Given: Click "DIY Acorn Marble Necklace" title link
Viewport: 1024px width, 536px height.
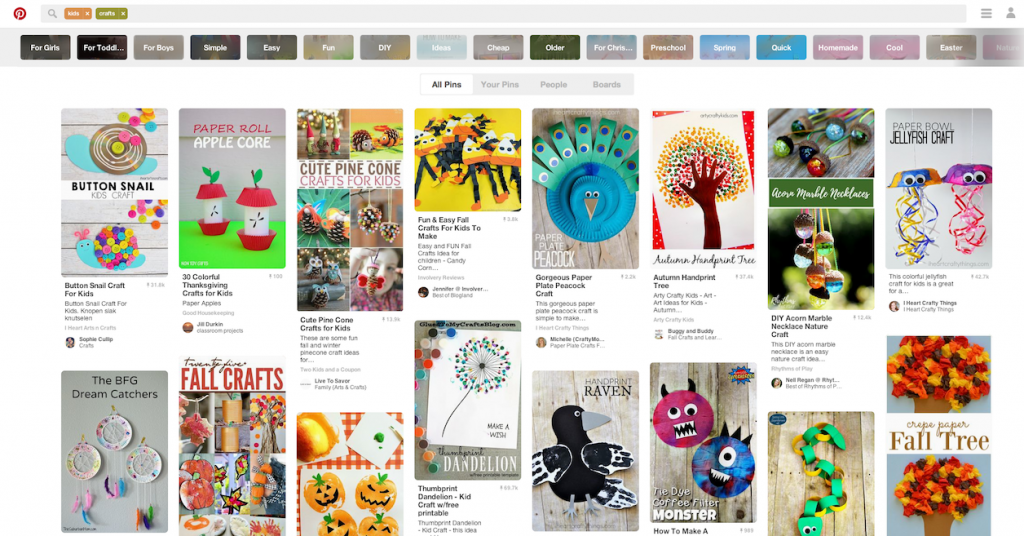Looking at the screenshot, I should click(x=801, y=326).
